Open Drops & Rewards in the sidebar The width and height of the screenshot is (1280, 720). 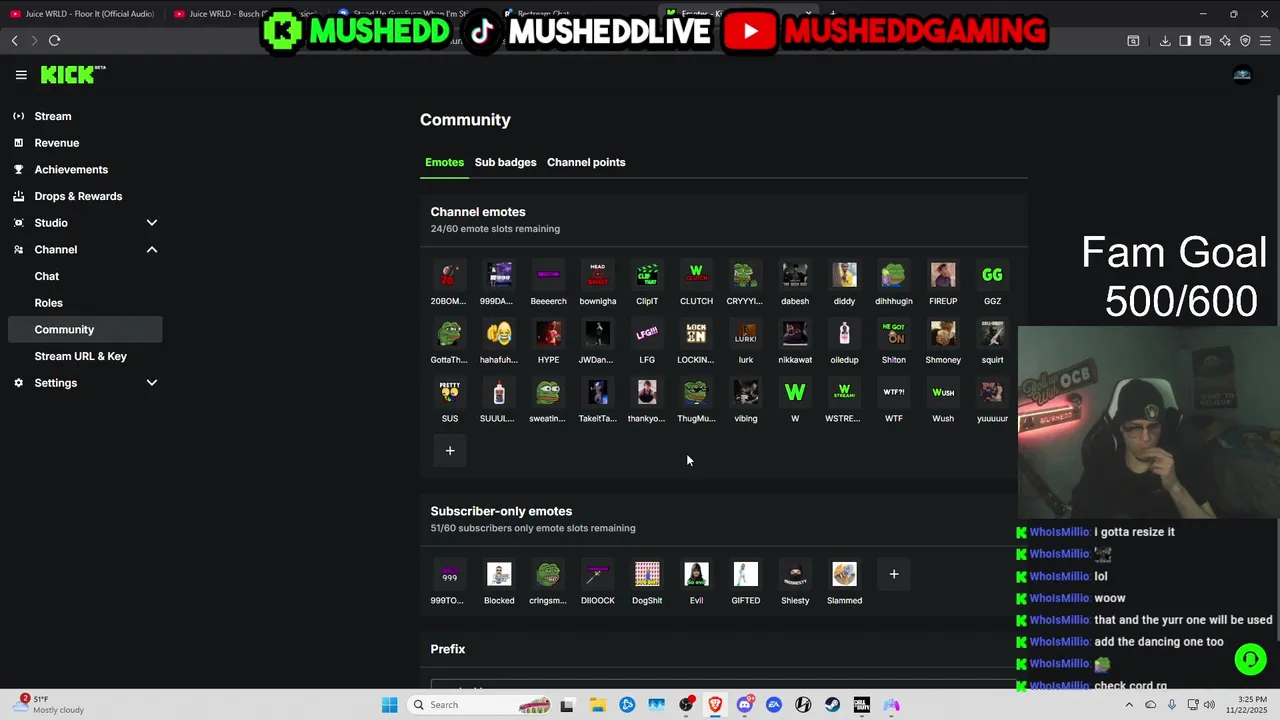[84, 196]
